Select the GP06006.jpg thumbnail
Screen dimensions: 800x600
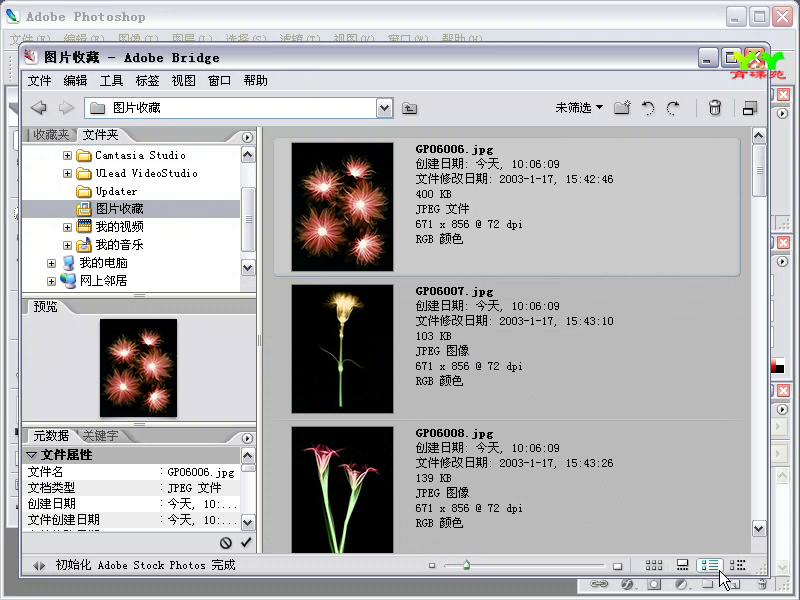[x=342, y=207]
